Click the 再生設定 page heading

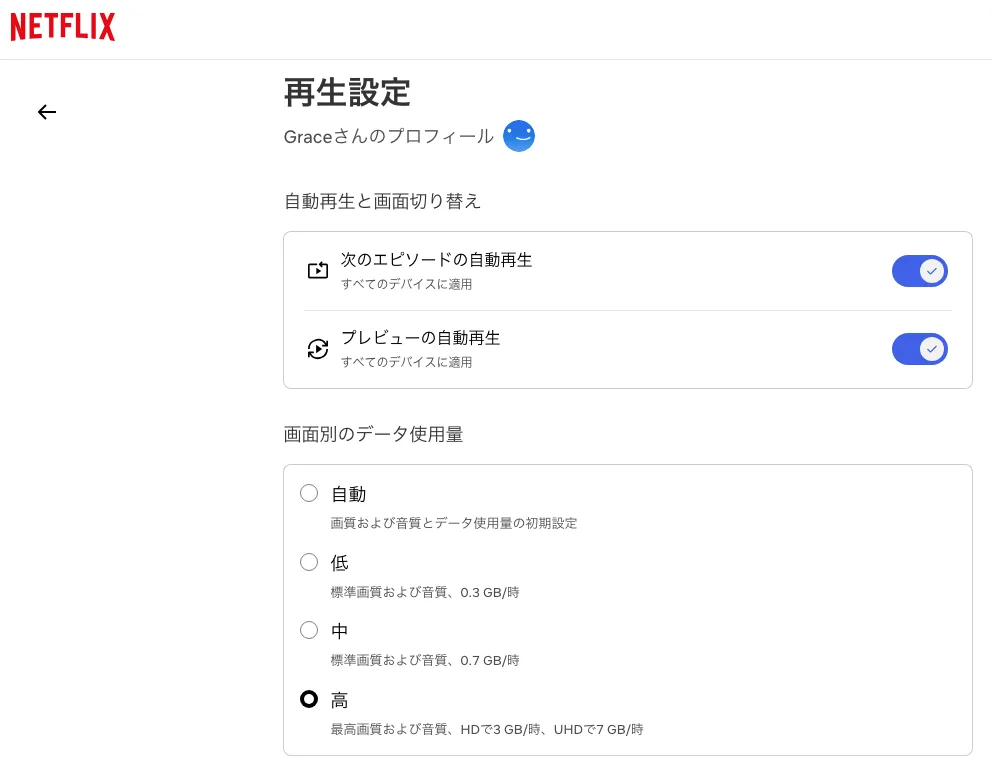click(347, 92)
